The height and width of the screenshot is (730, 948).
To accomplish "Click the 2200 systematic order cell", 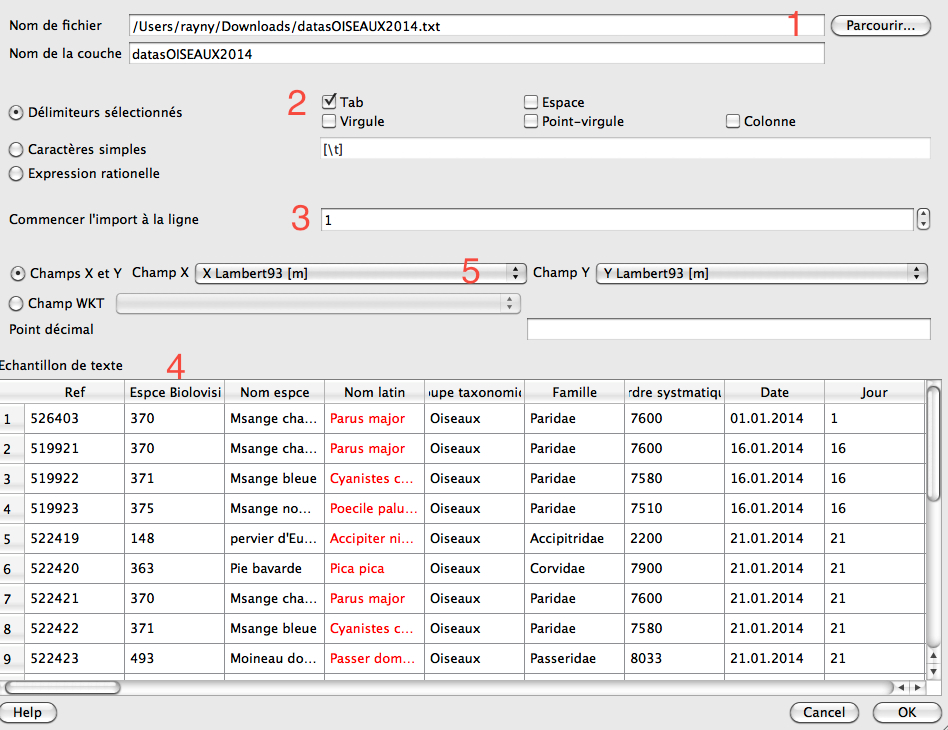I will tap(674, 538).
